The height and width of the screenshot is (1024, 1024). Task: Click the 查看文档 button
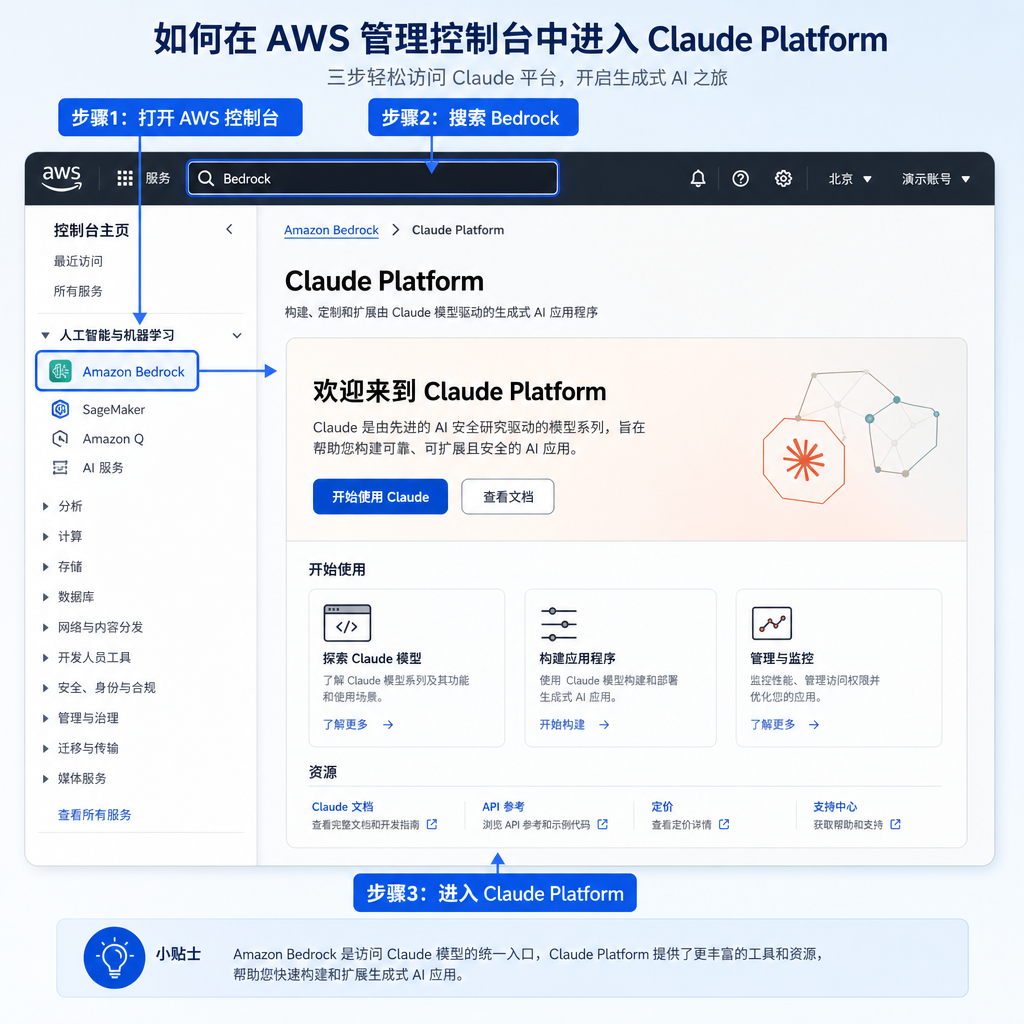508,496
